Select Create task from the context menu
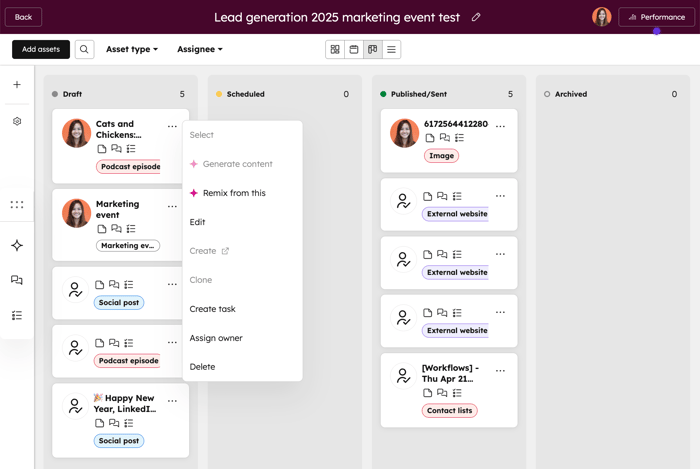700x469 pixels. pos(213,309)
